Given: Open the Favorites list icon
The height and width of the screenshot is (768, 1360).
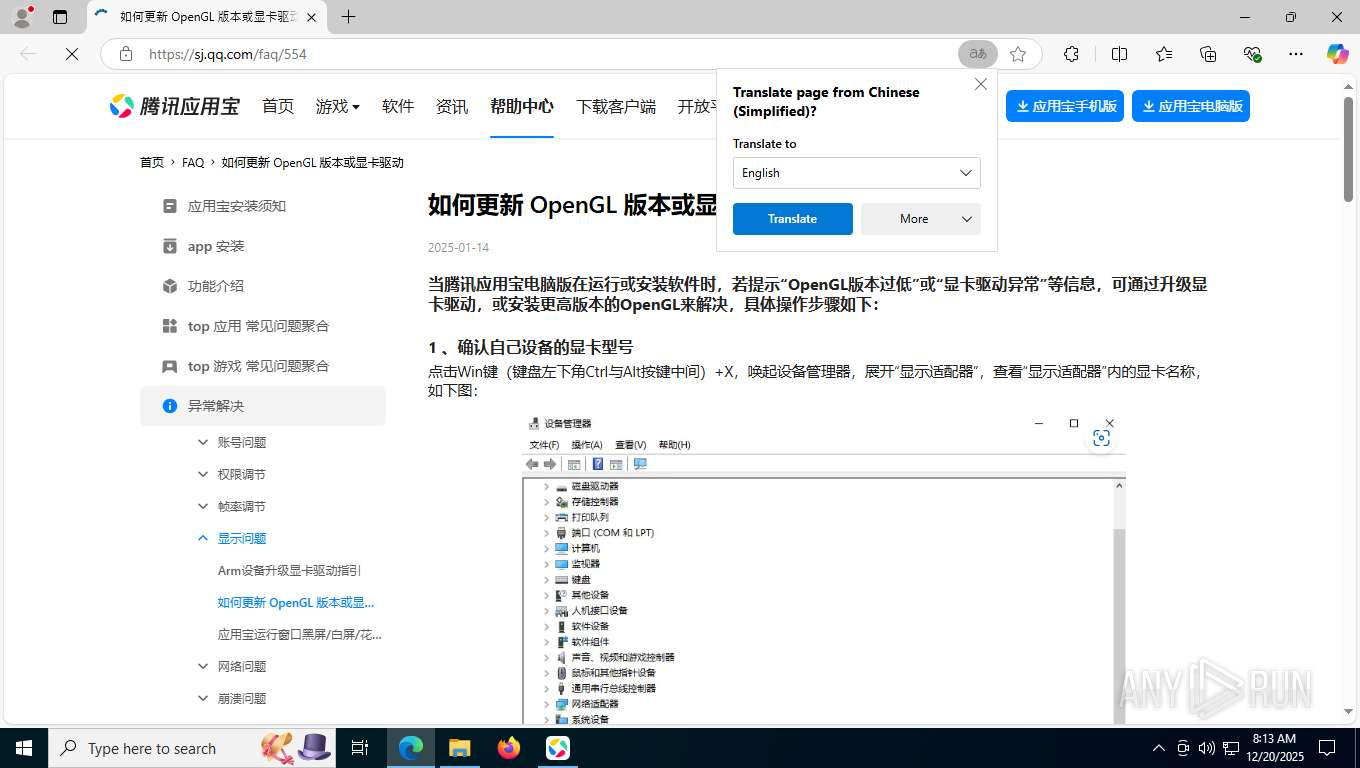Looking at the screenshot, I should click(x=1164, y=54).
